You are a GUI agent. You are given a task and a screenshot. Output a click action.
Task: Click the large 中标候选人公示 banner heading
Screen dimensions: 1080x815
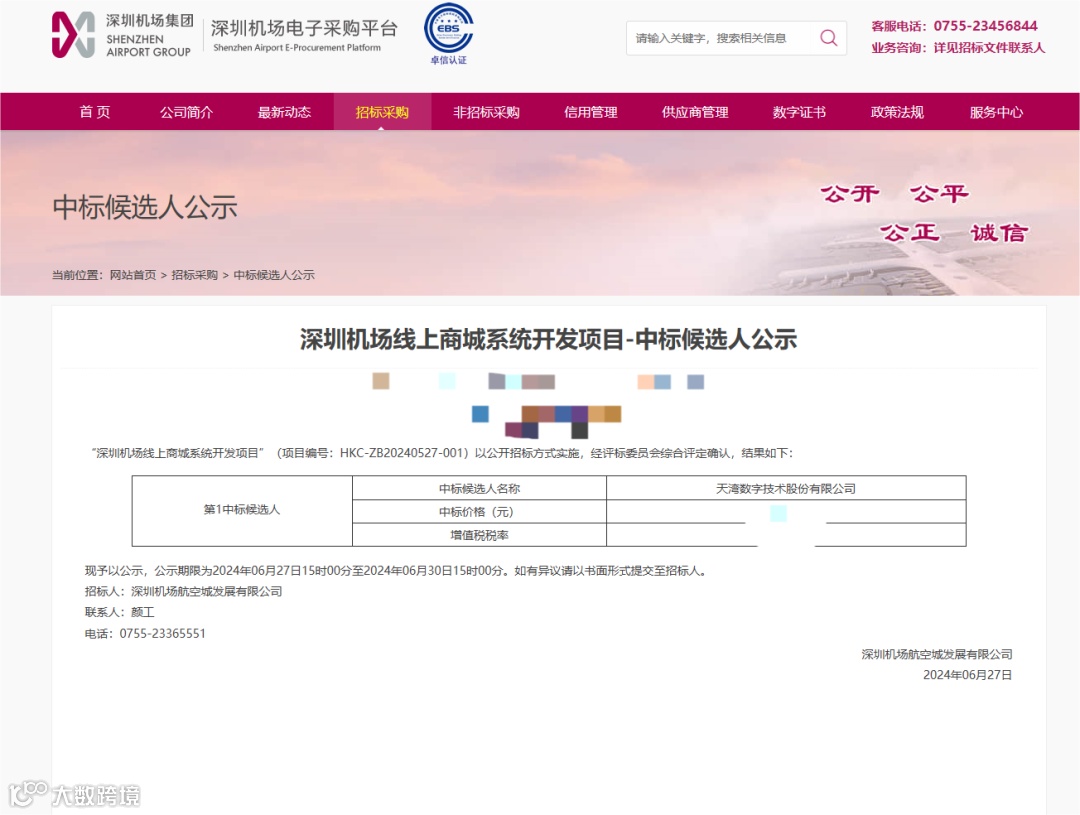145,207
